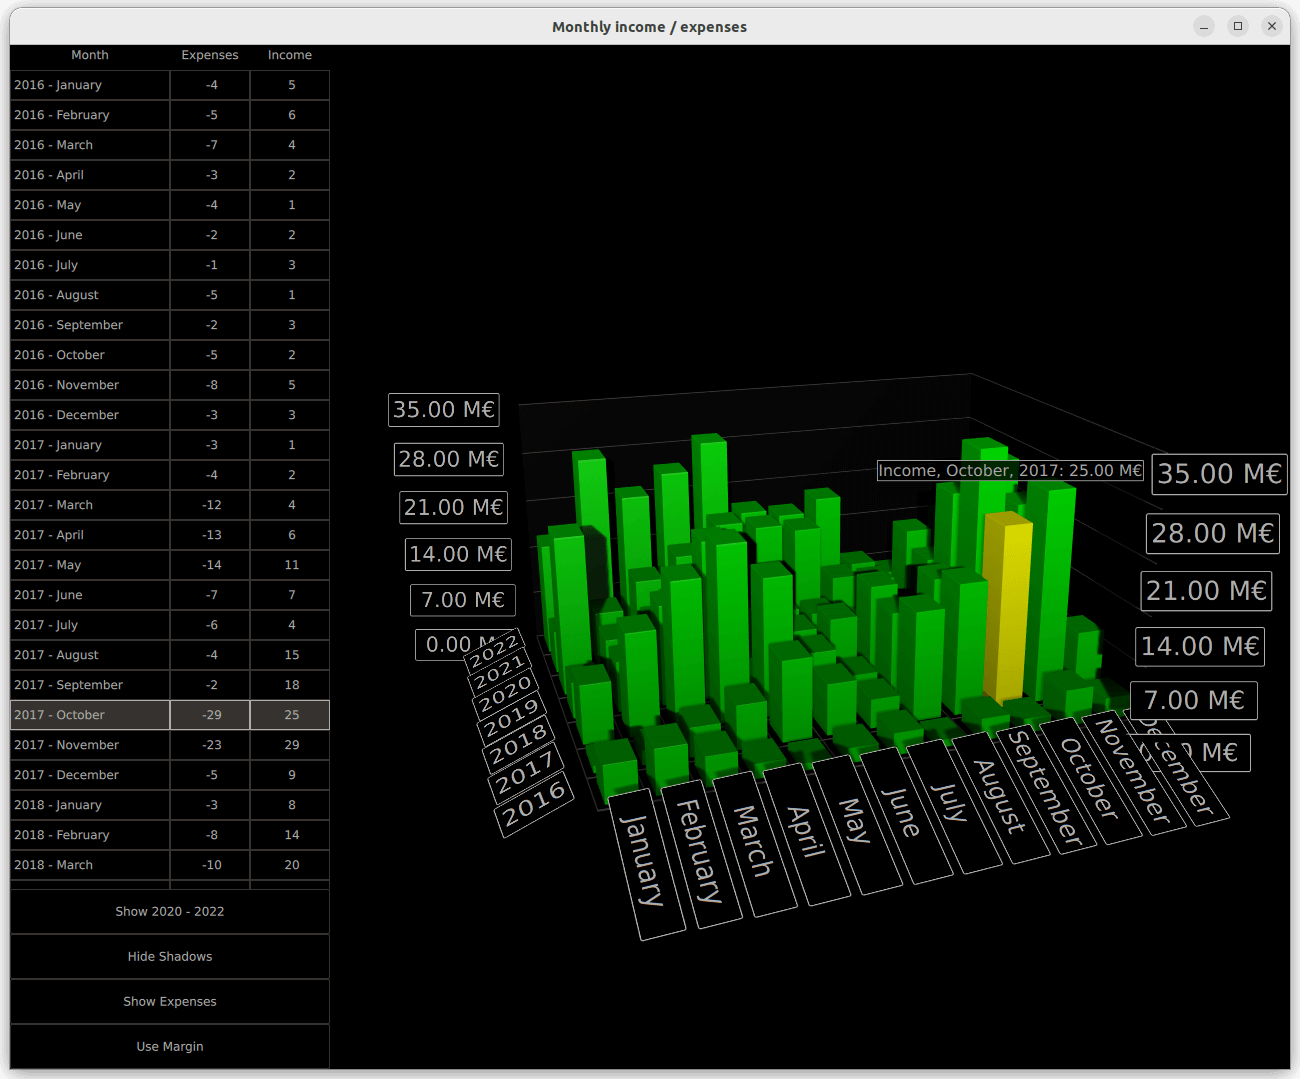Toggle the Hide Shadows button
This screenshot has height=1079, width=1300.
point(169,956)
